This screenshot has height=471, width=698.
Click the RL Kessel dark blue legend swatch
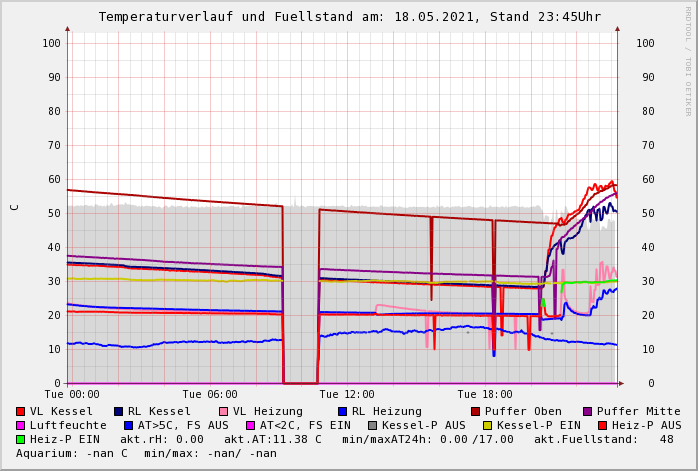coord(118,411)
